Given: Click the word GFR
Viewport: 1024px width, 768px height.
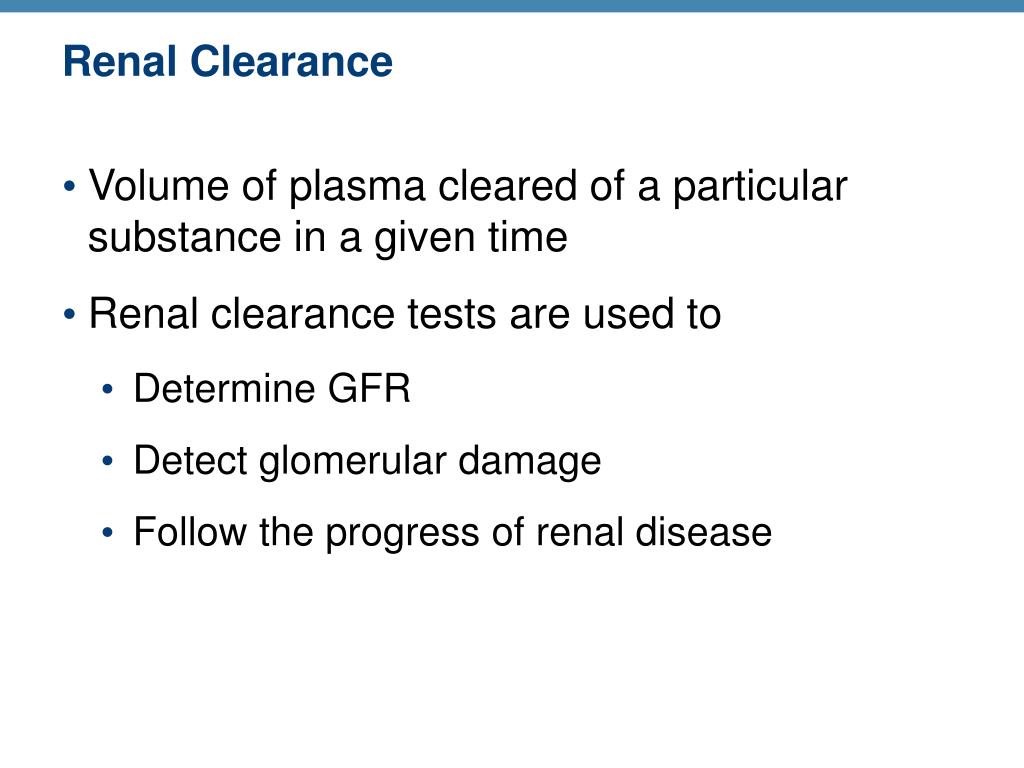Looking at the screenshot, I should (x=369, y=389).
